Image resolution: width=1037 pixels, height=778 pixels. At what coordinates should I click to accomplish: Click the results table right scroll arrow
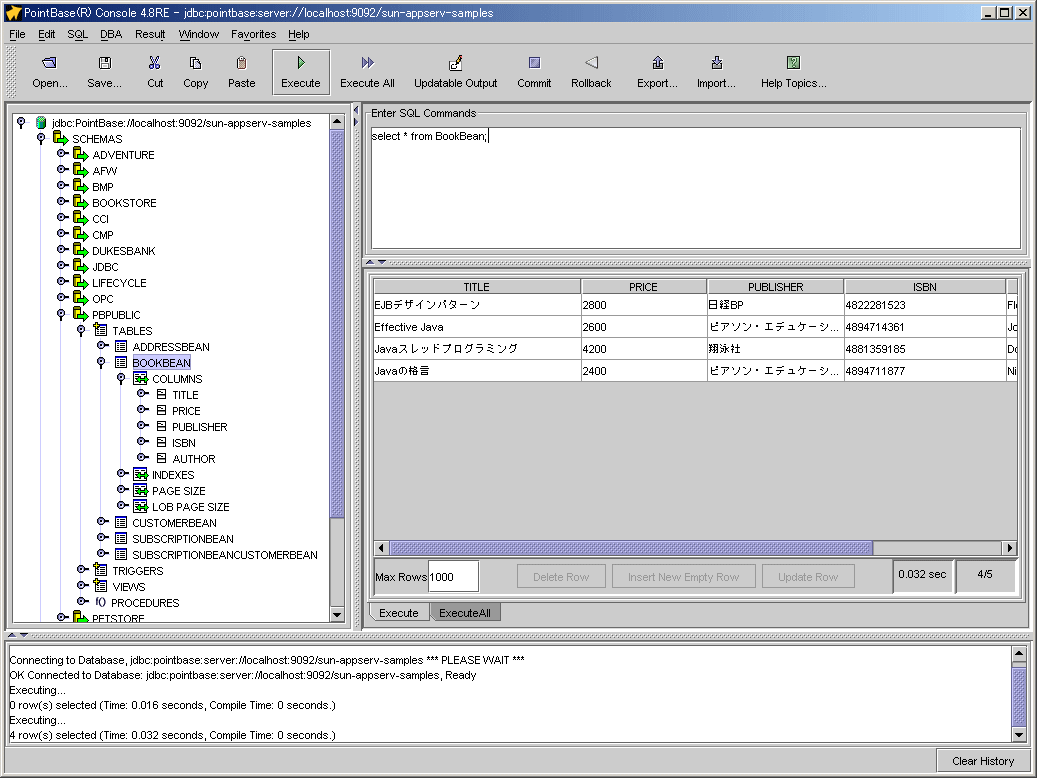click(x=1009, y=548)
